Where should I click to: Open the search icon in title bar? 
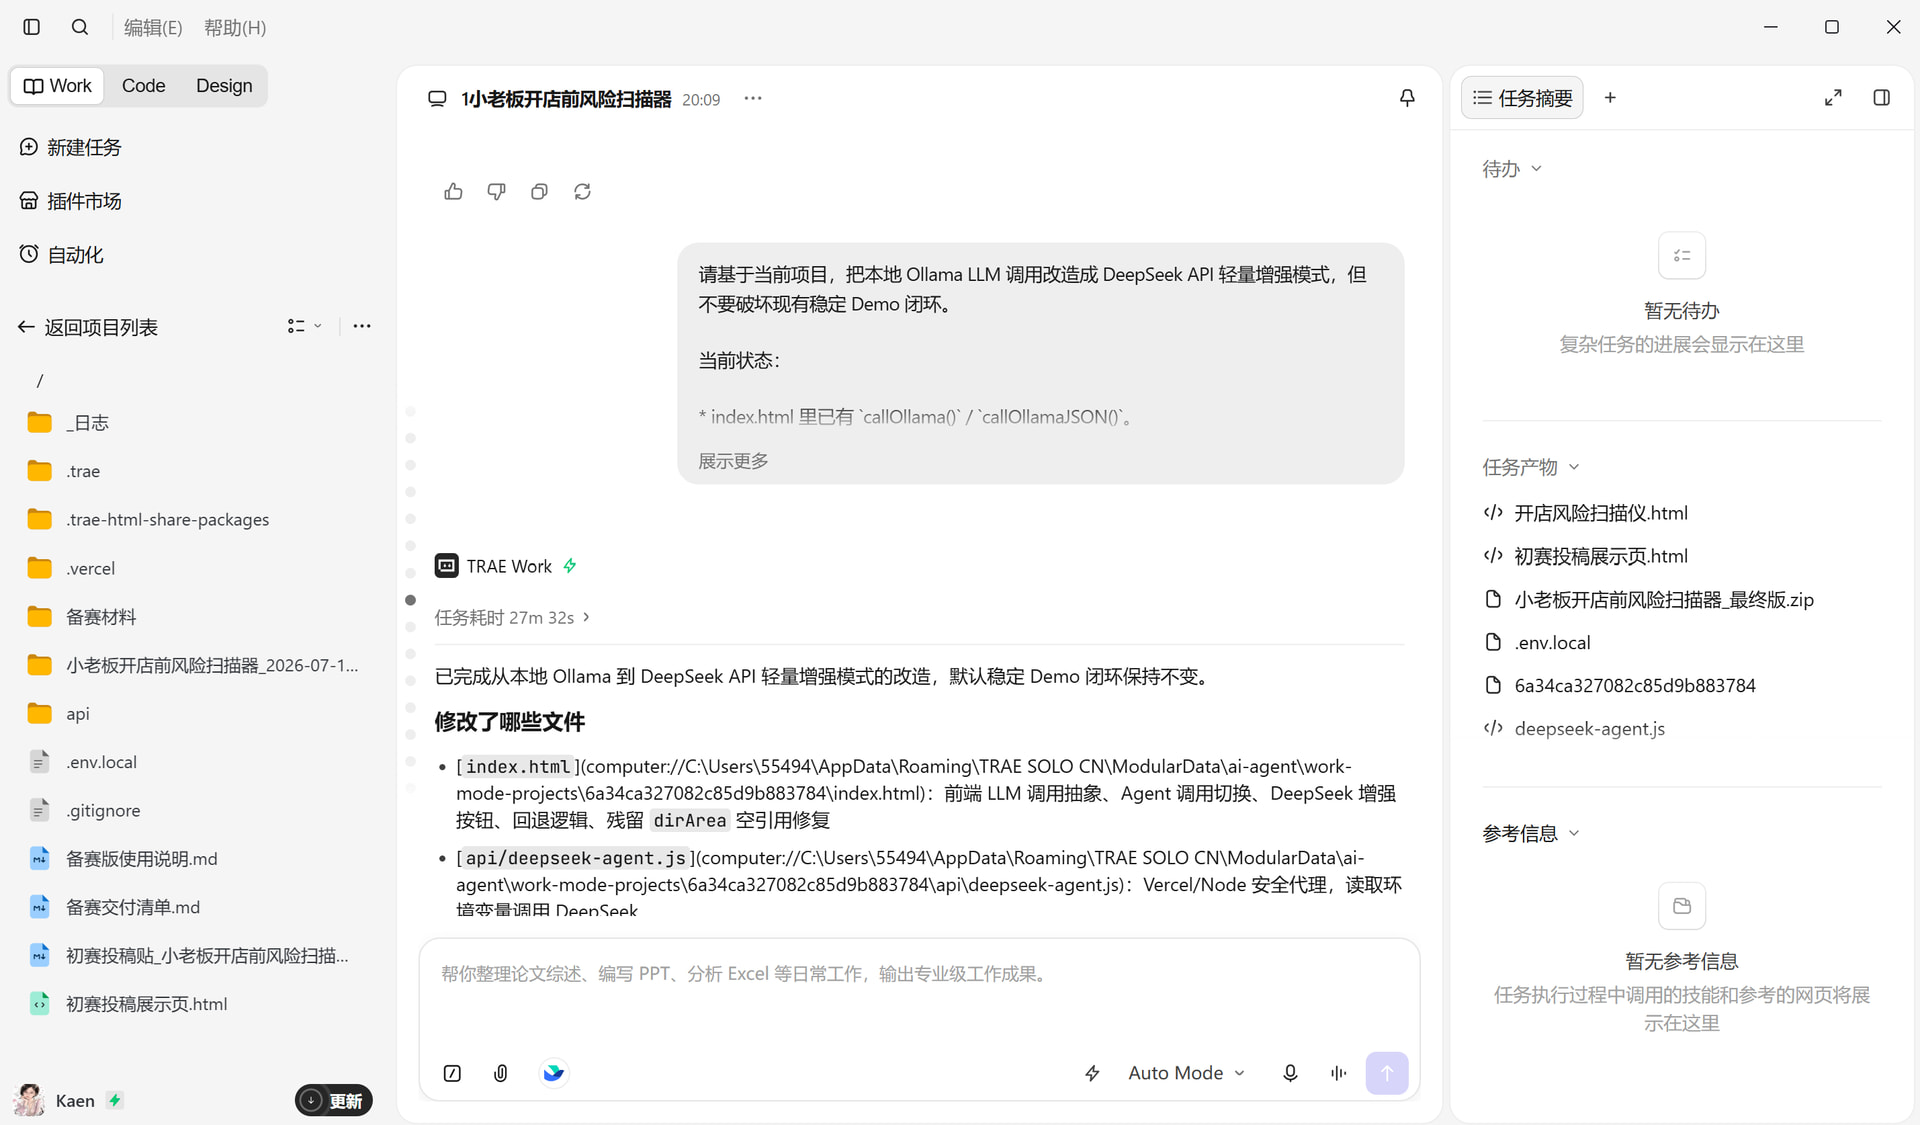pos(80,27)
